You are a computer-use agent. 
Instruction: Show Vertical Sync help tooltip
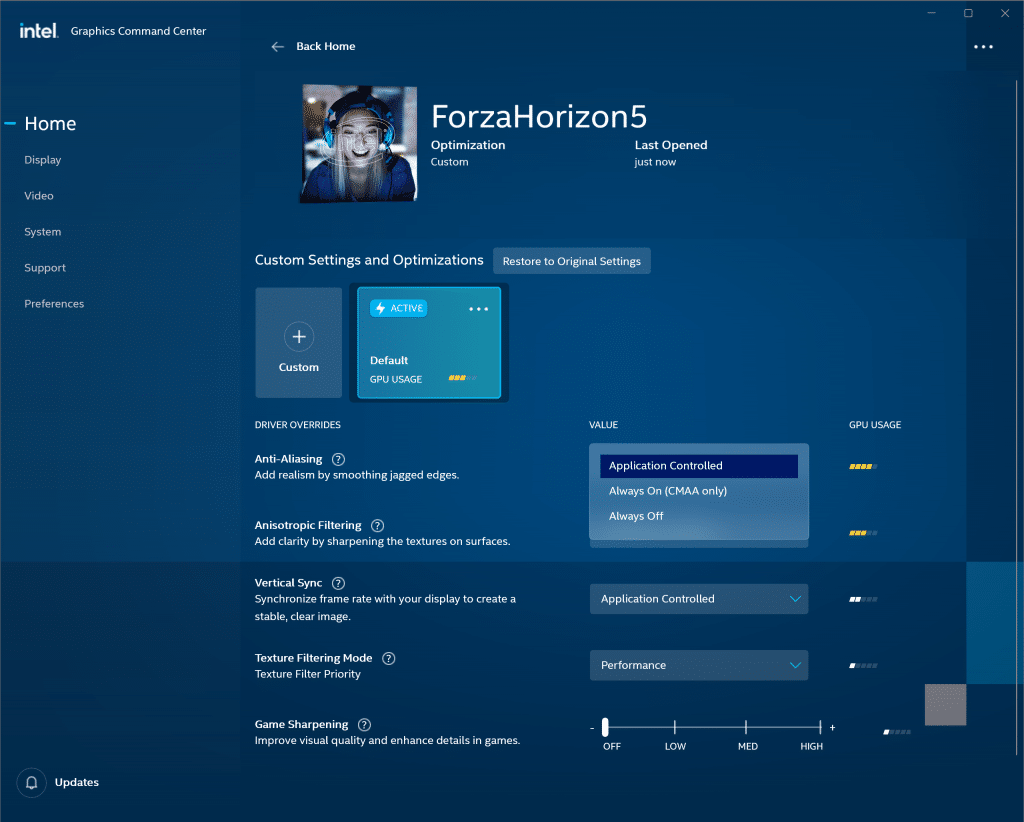pyautogui.click(x=338, y=583)
